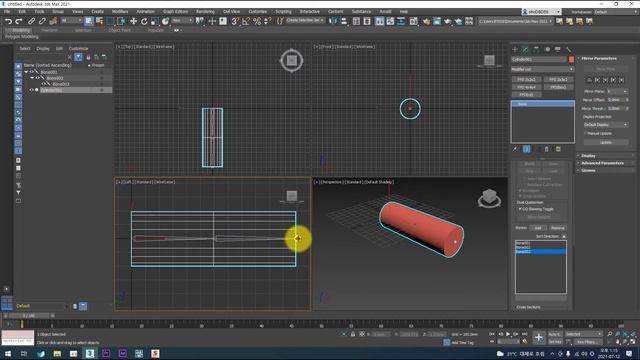Expand the Gizmos rollout
640x360 pixels.
[x=588, y=171]
